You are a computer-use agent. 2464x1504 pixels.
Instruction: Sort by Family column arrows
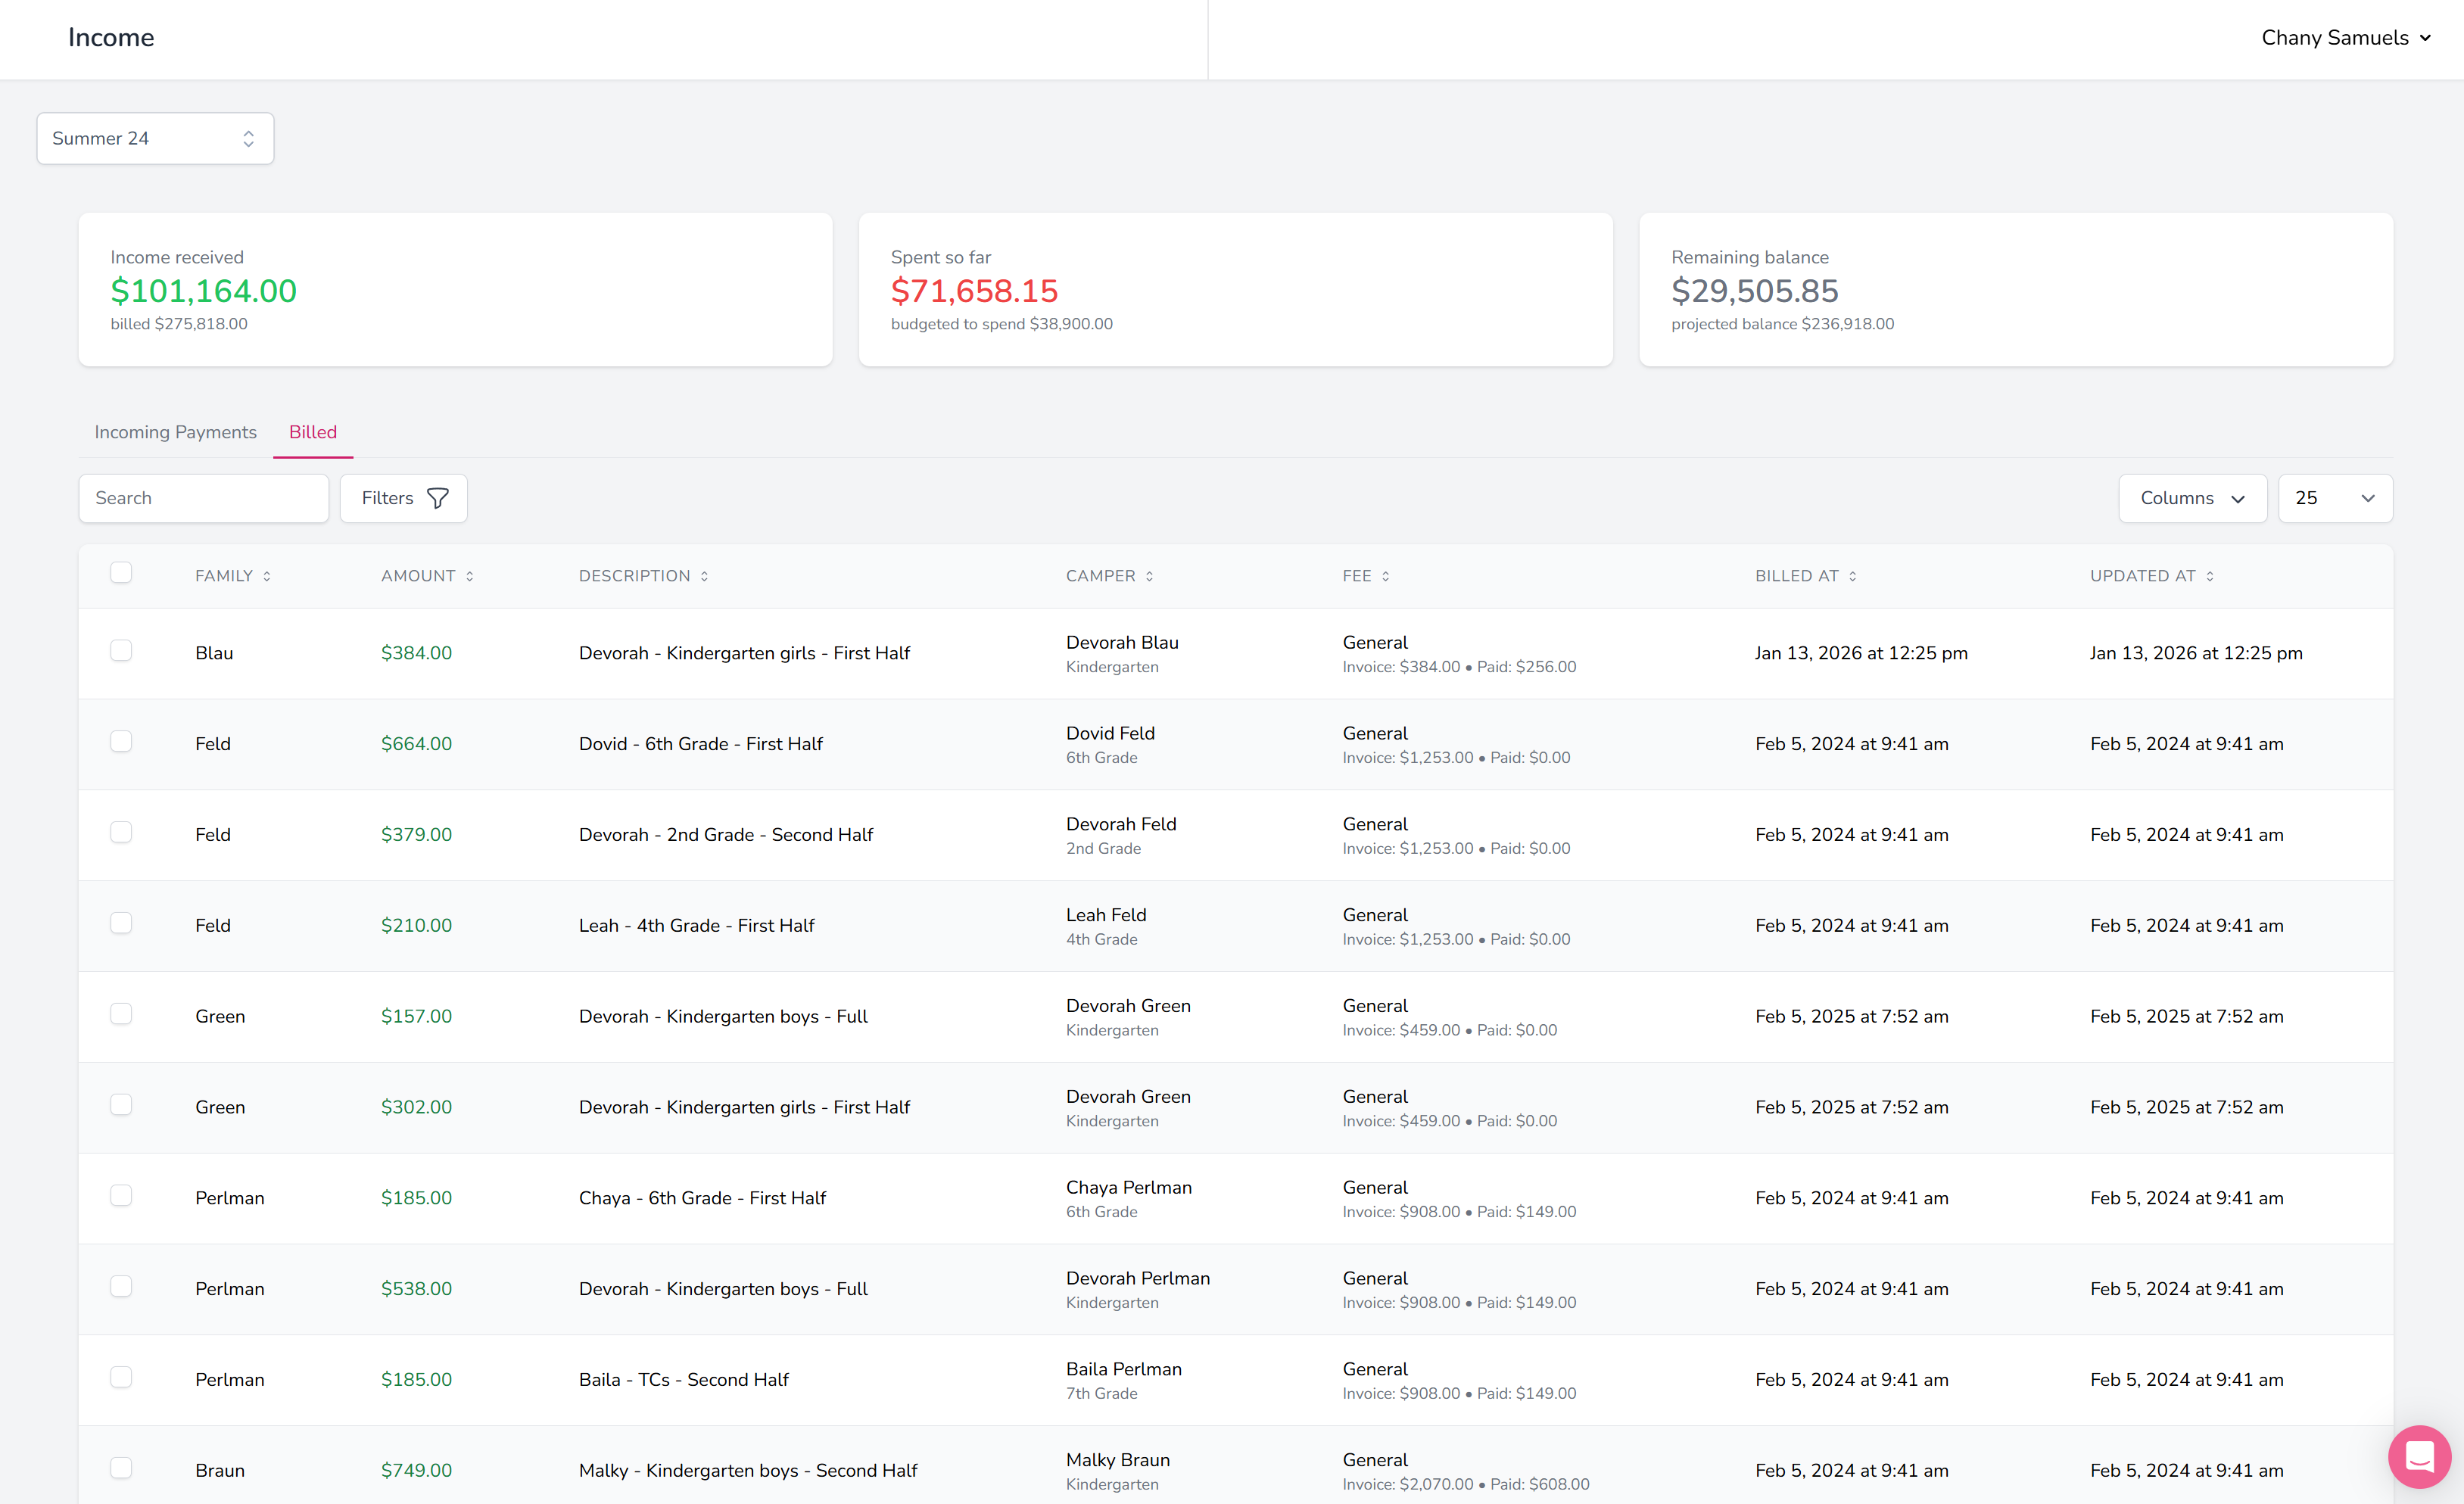tap(267, 576)
